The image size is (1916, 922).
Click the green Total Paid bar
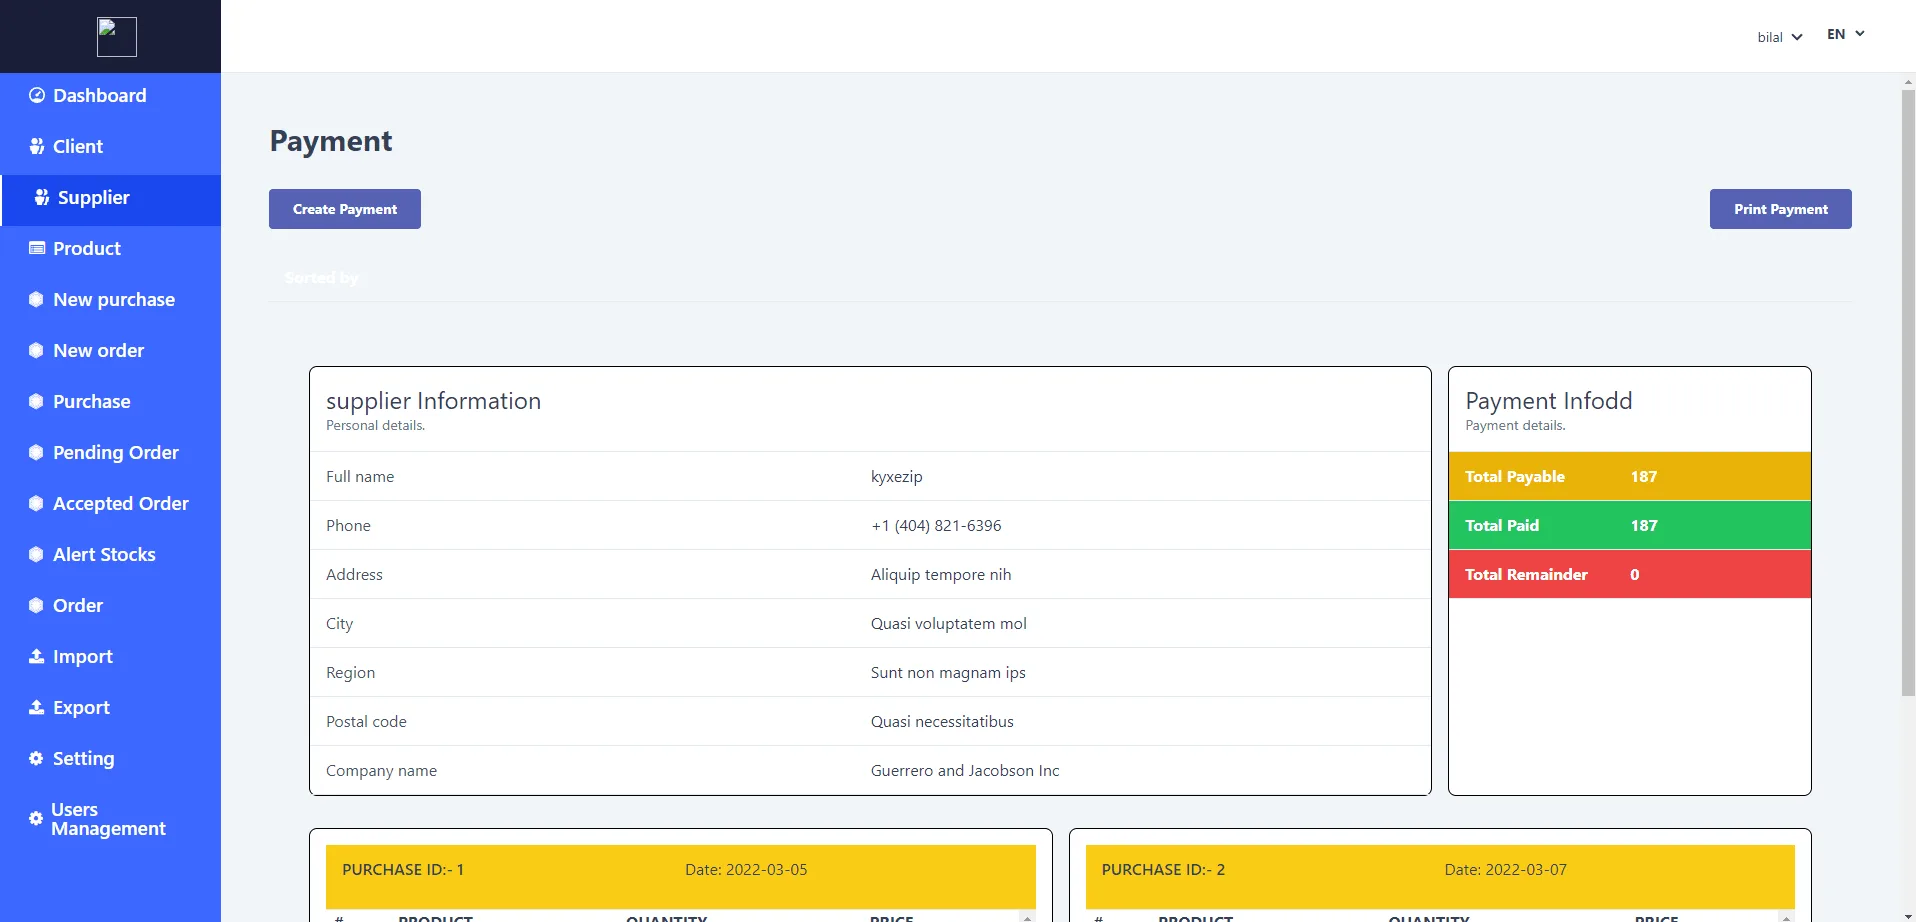(1629, 526)
